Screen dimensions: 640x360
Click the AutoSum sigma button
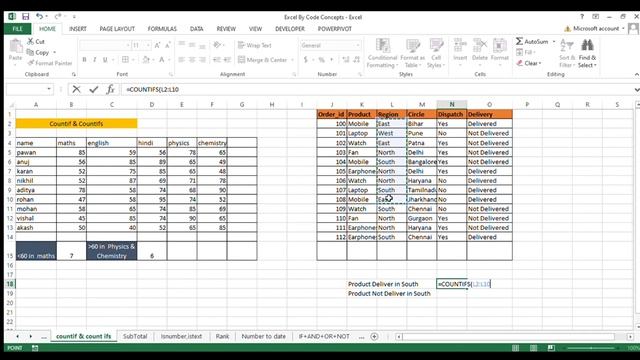tap(532, 41)
